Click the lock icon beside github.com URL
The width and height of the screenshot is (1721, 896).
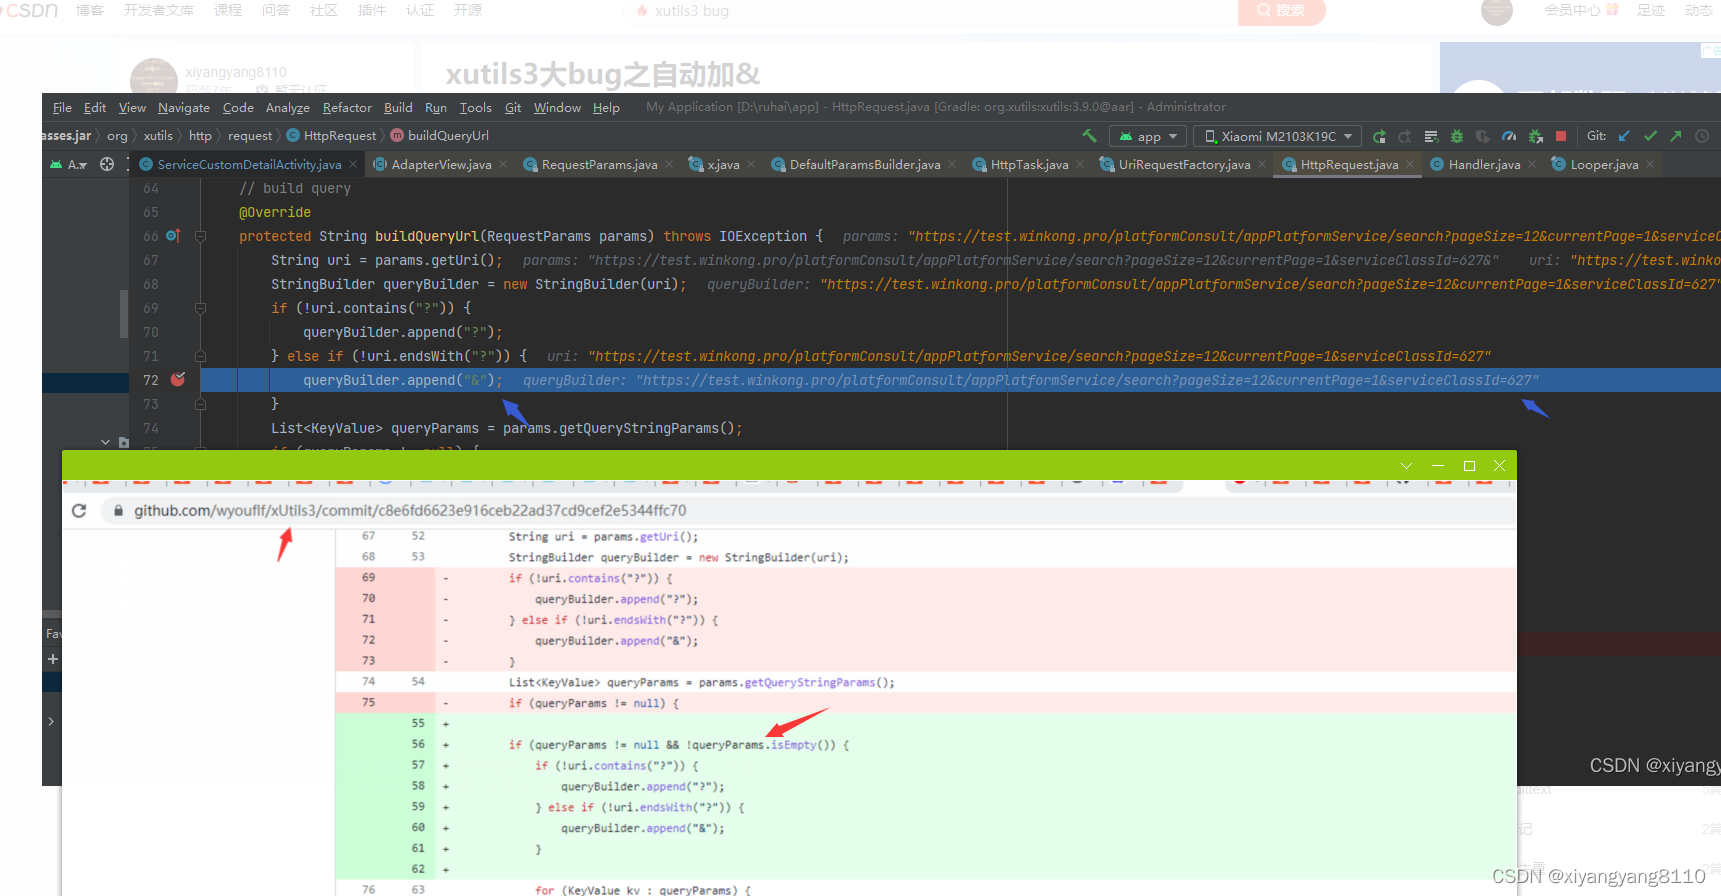pyautogui.click(x=118, y=511)
